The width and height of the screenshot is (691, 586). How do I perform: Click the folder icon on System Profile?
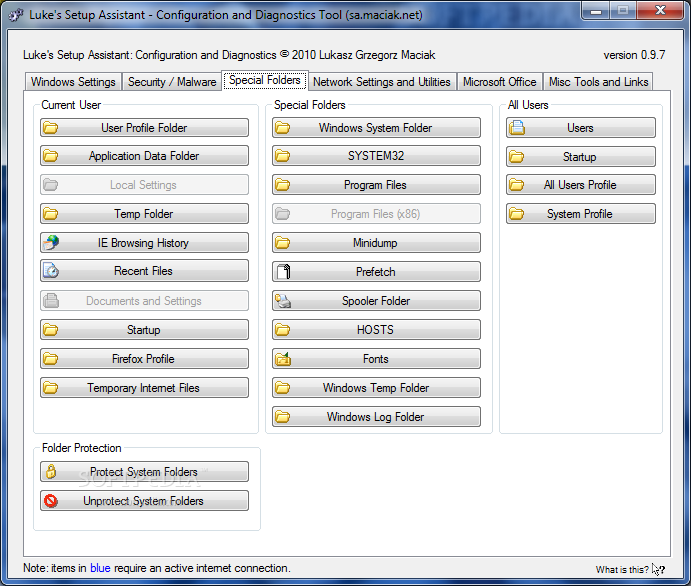[516, 214]
